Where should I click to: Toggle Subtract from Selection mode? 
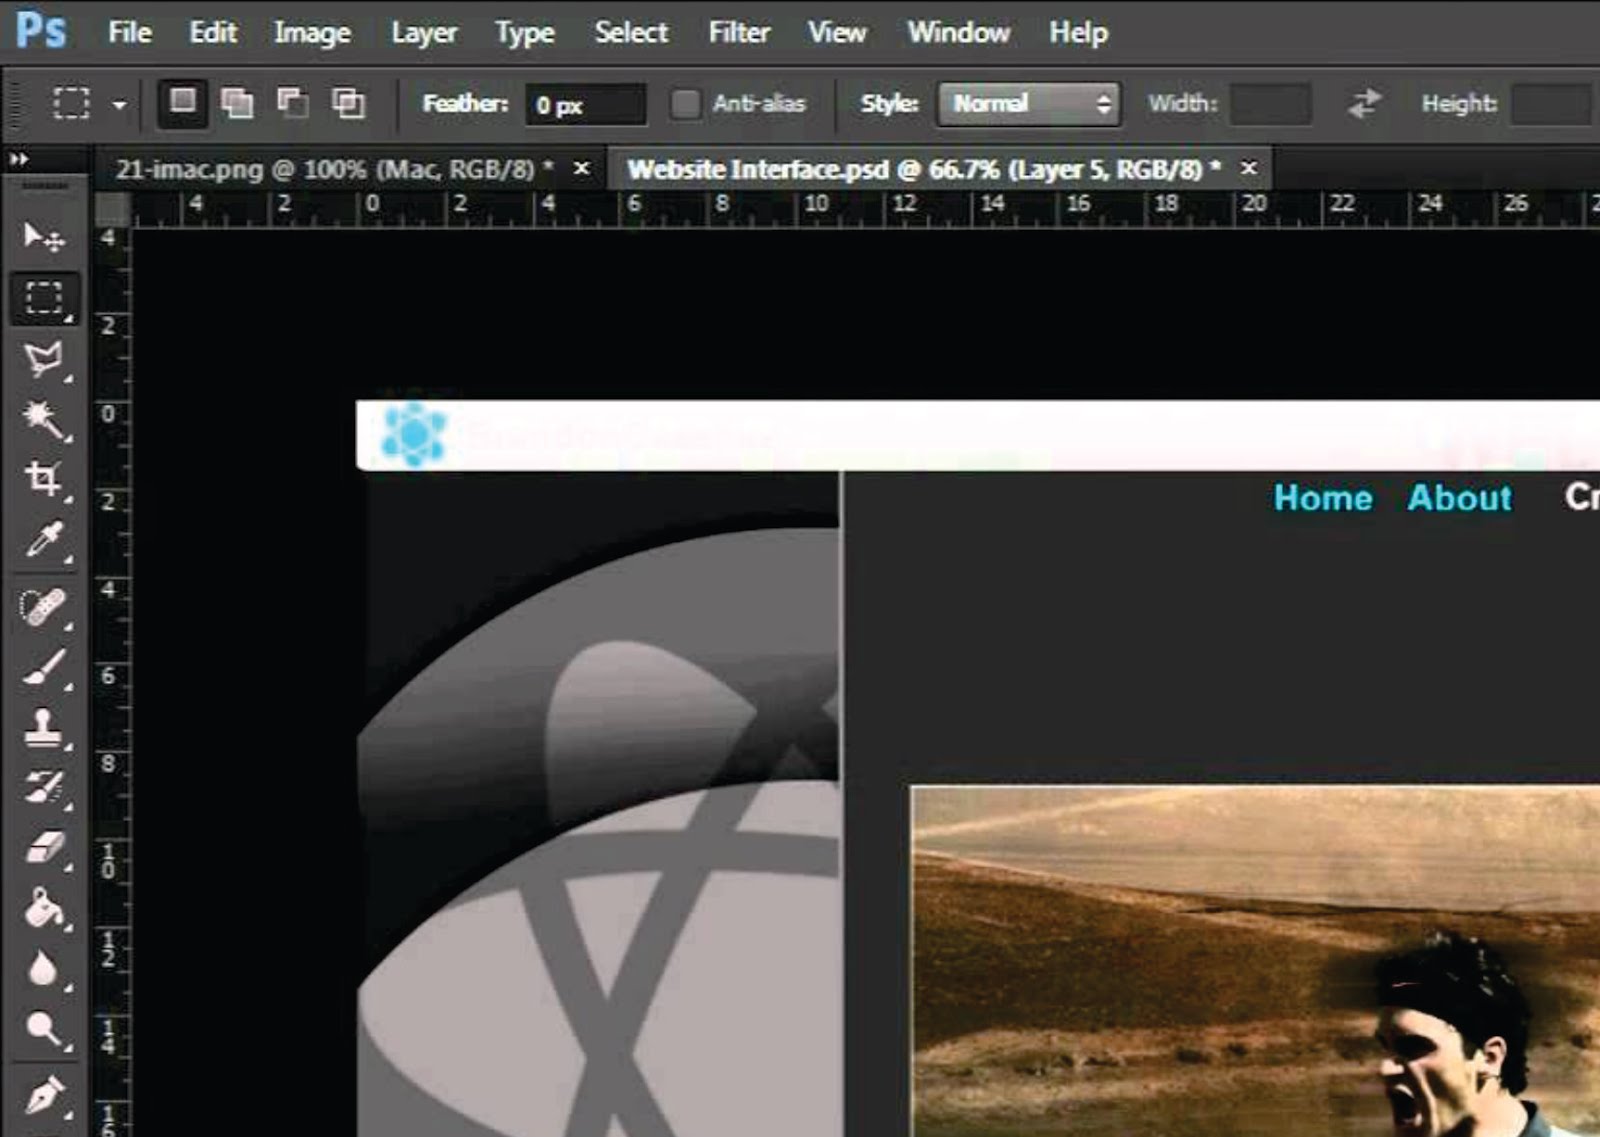(x=294, y=102)
